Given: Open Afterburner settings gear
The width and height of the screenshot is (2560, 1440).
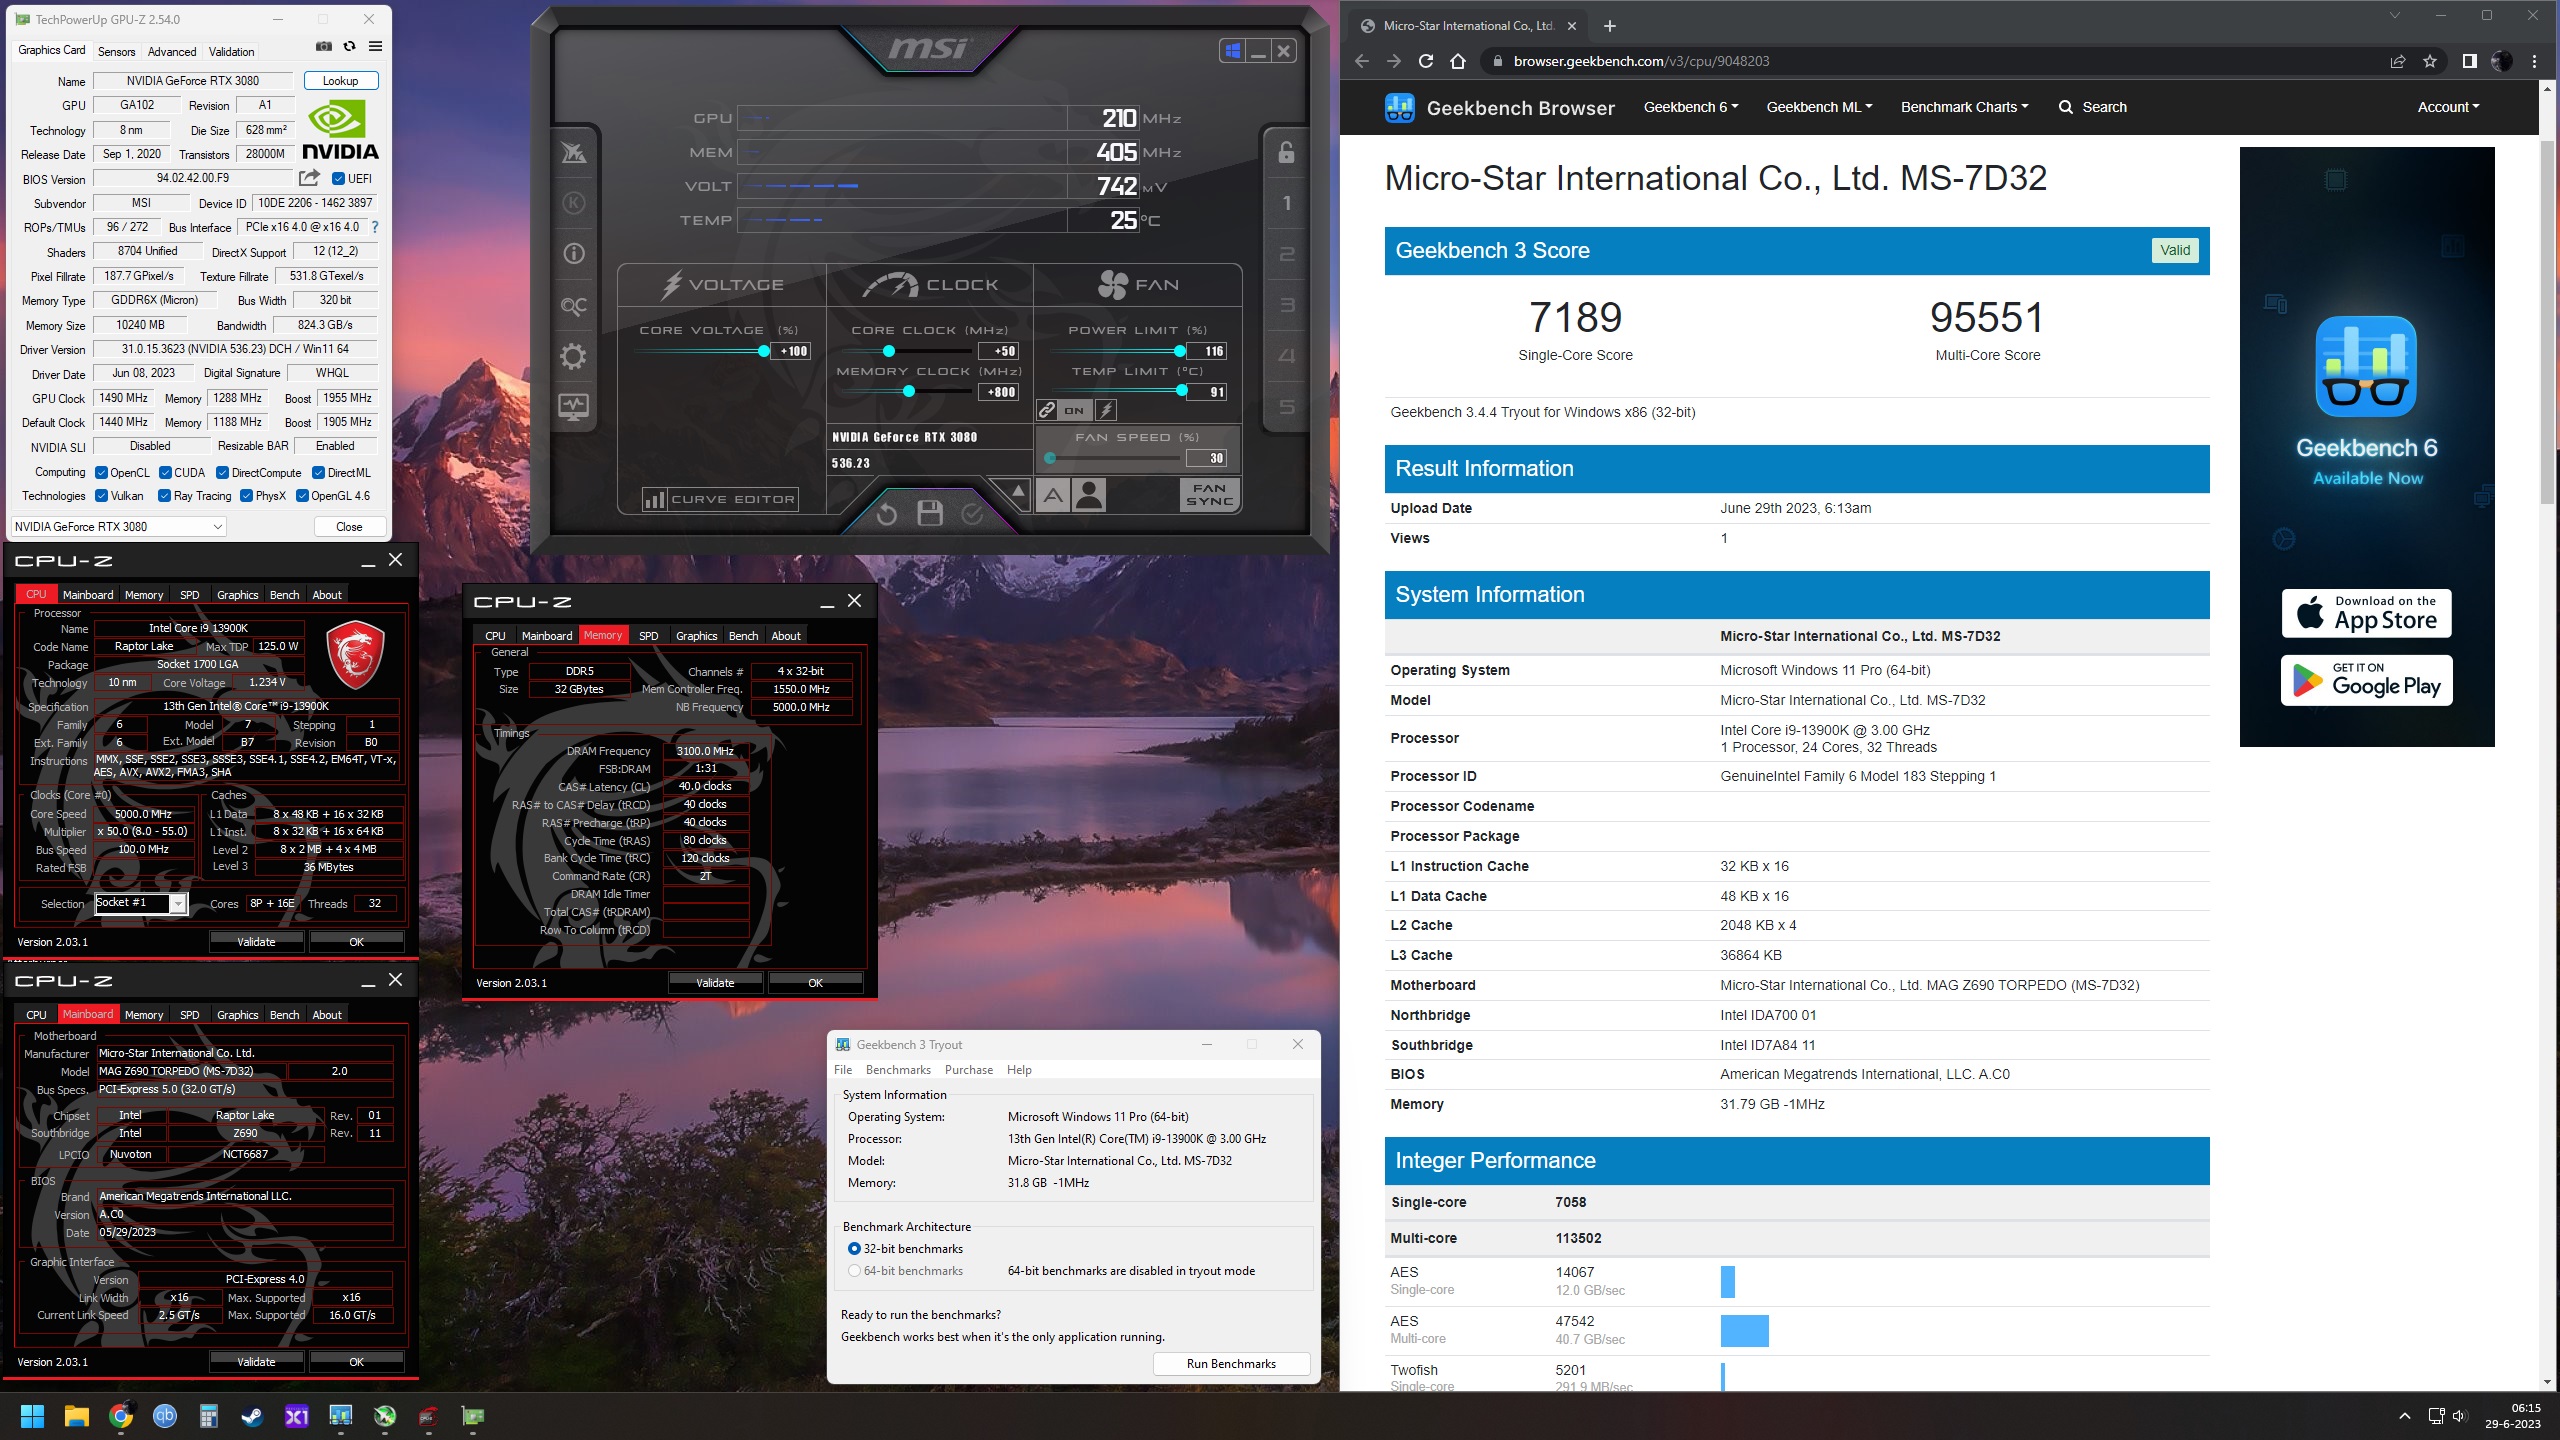Looking at the screenshot, I should pos(573,356).
